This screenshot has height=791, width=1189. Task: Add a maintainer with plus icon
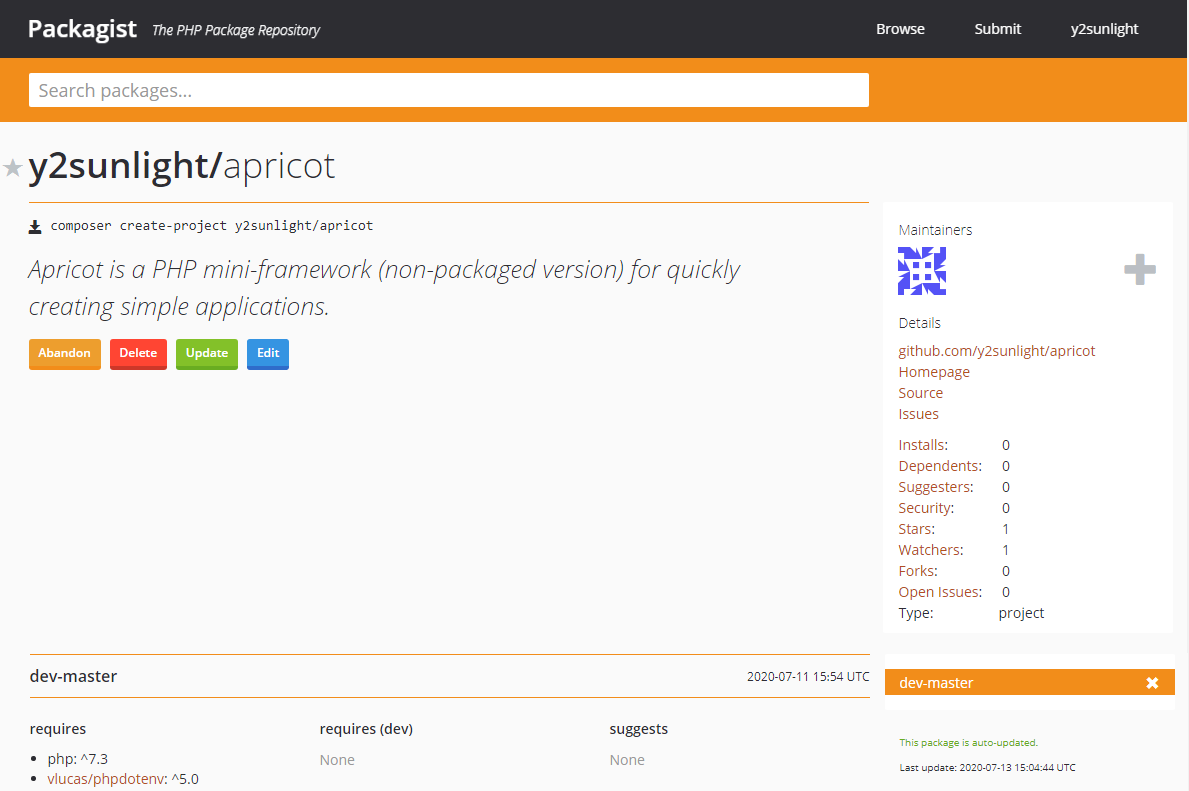point(1139,270)
